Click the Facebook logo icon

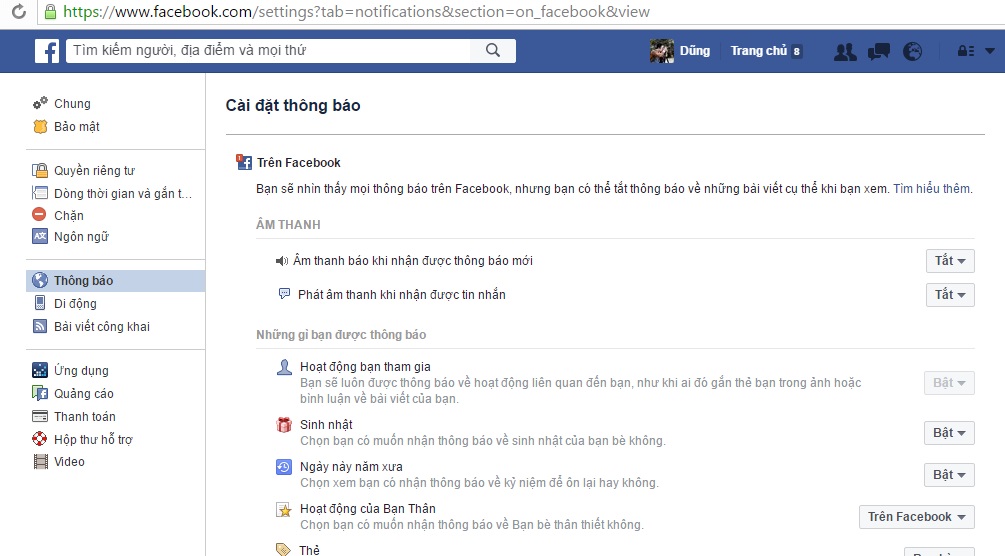tap(47, 51)
